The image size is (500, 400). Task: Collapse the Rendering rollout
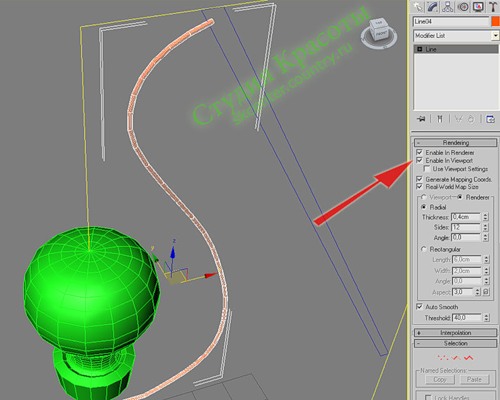tap(455, 143)
